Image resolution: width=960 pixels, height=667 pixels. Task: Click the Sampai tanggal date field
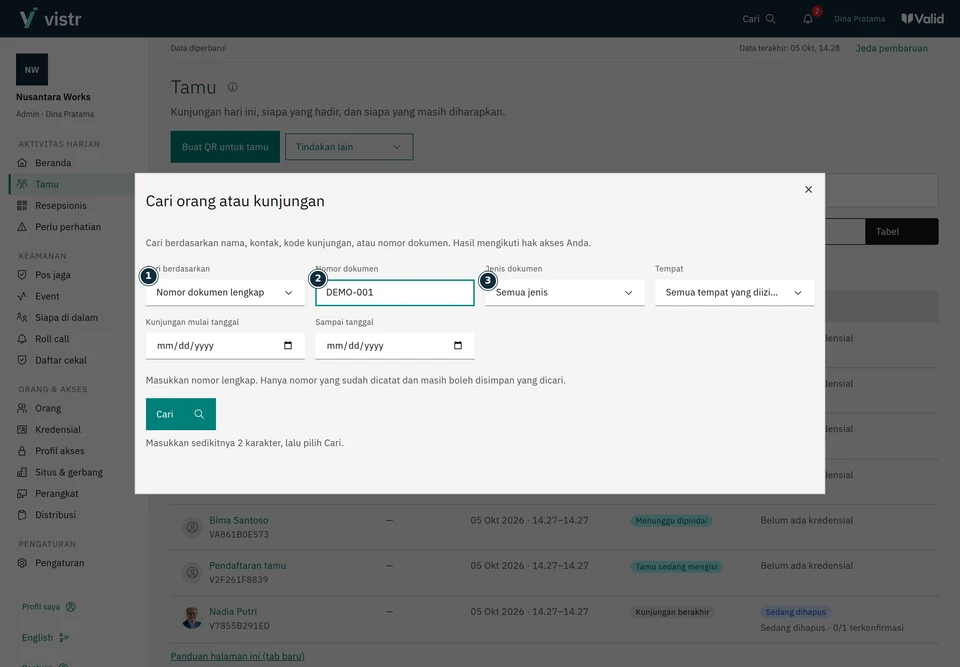(x=395, y=346)
